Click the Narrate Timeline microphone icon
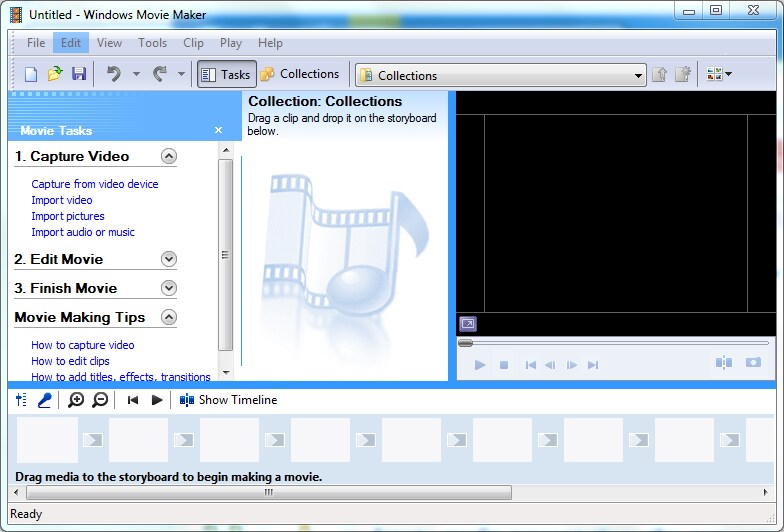Viewport: 784px width, 532px height. 44,400
